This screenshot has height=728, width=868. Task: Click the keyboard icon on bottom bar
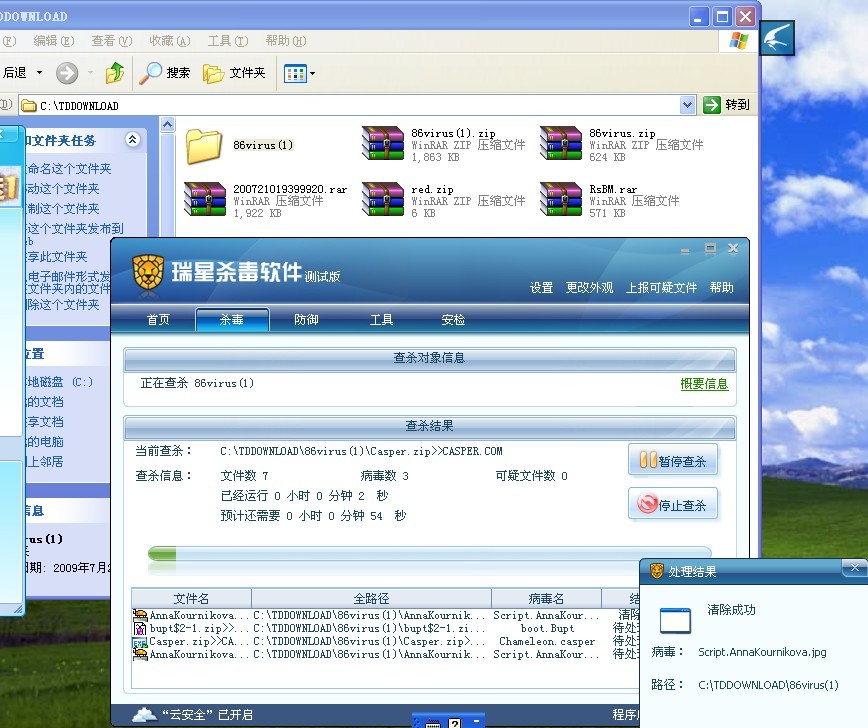tap(433, 724)
